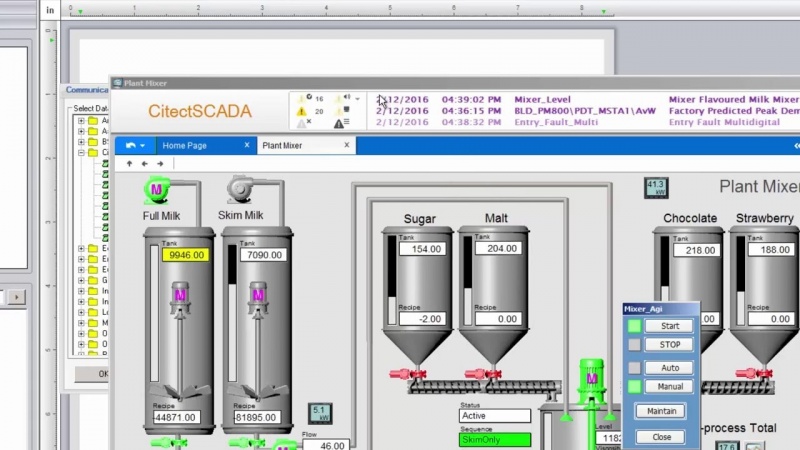
Task: Open the disabled alarms icon with X
Action: point(304,123)
